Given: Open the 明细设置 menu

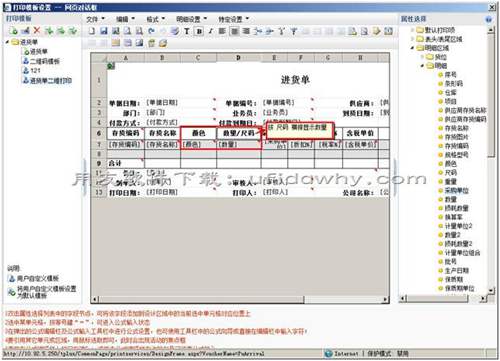Looking at the screenshot, I should (x=191, y=19).
